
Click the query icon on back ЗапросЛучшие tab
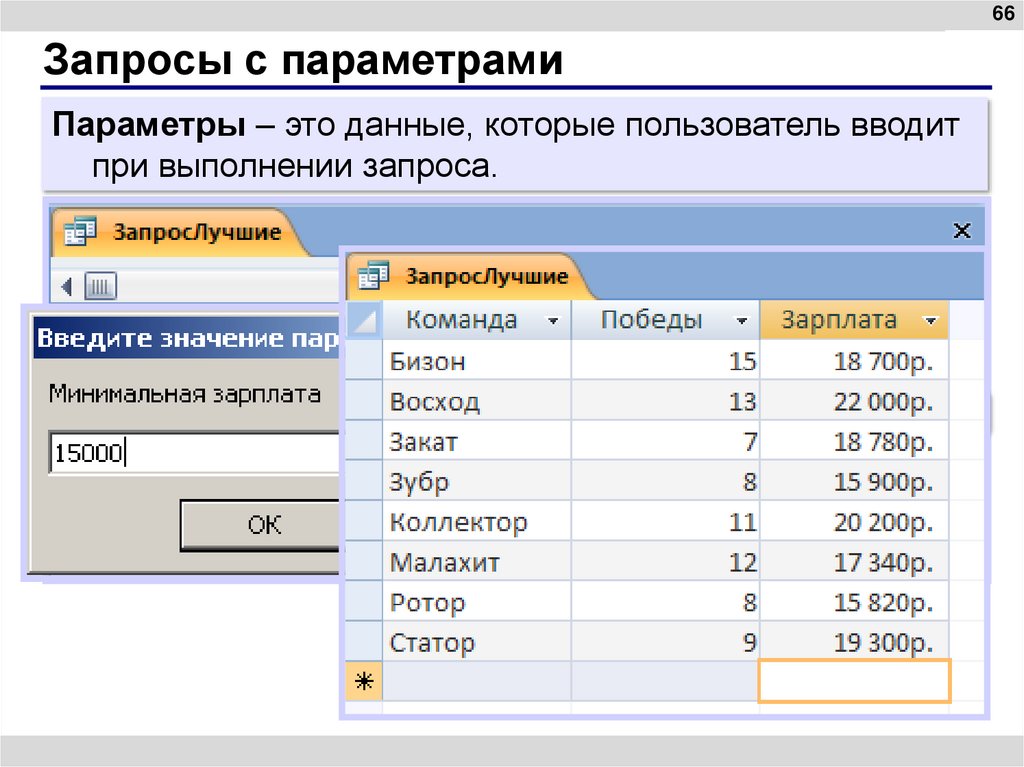click(80, 231)
